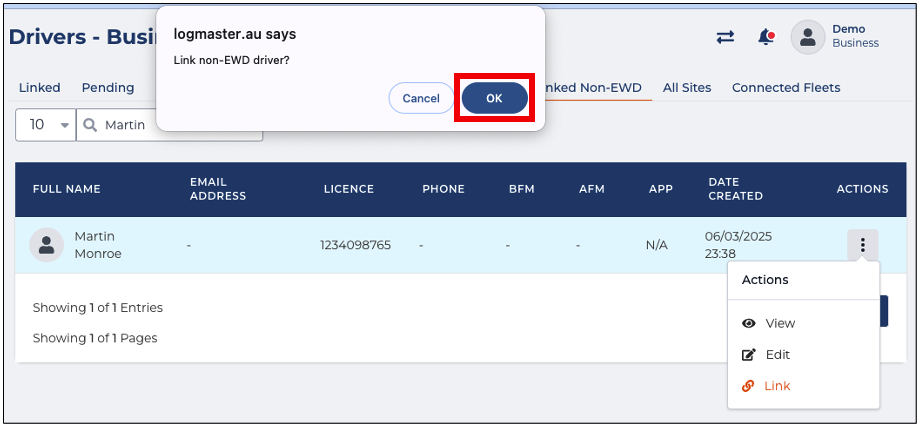Select View from the Actions menu
919x427 pixels.
click(780, 323)
